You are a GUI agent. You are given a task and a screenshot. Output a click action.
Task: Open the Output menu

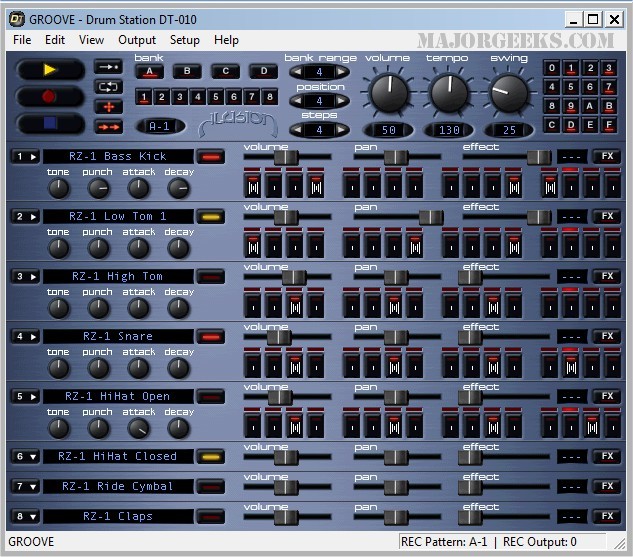point(137,40)
